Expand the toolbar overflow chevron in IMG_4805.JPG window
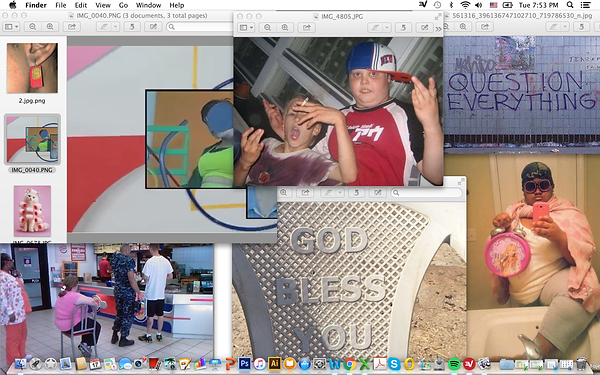 pos(438,28)
